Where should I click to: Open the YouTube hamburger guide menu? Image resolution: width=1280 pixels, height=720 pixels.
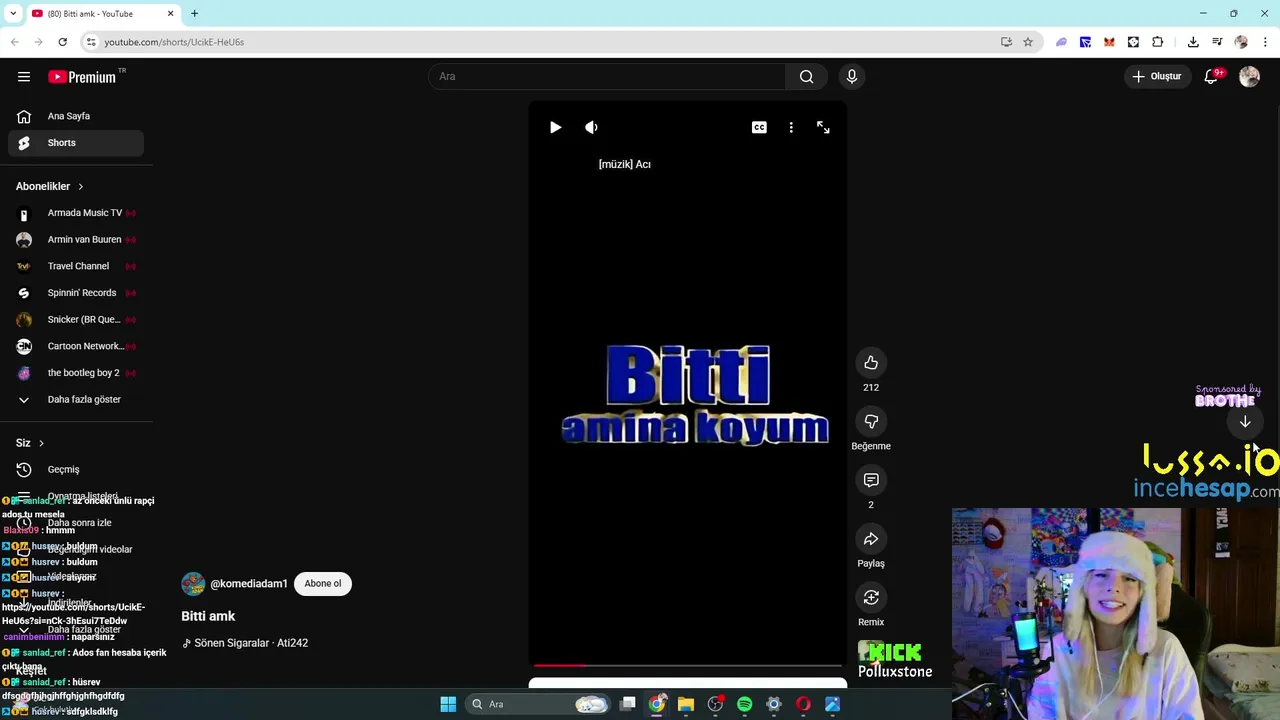24,76
